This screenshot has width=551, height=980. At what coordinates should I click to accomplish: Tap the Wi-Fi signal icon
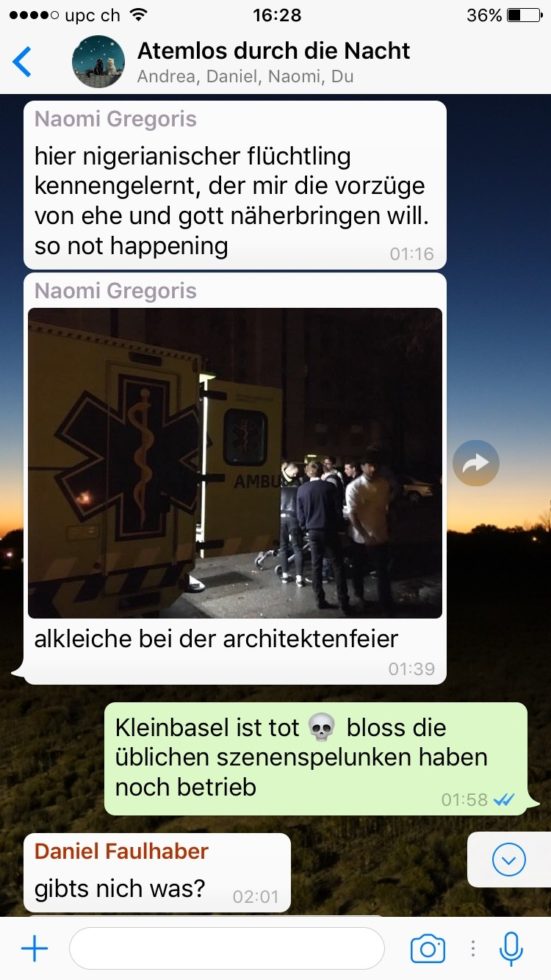[137, 15]
